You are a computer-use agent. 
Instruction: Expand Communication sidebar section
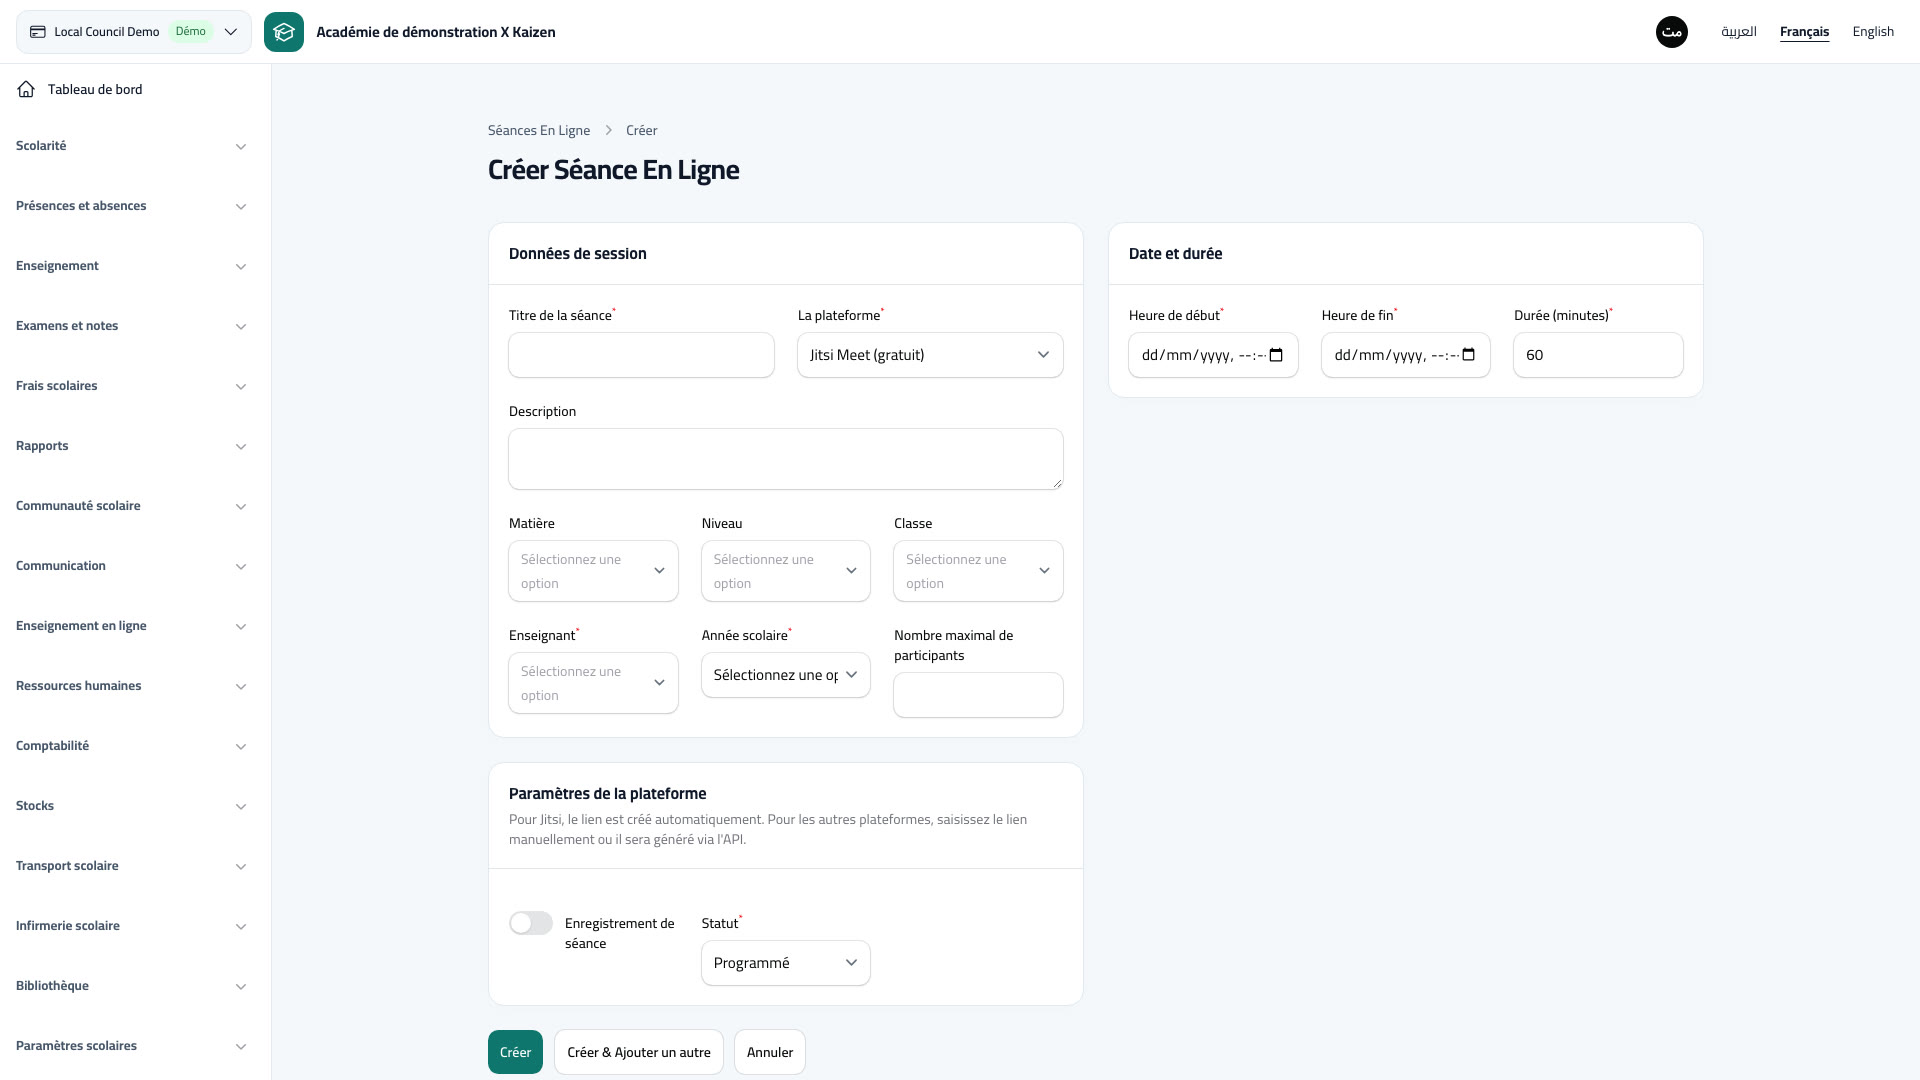point(131,566)
